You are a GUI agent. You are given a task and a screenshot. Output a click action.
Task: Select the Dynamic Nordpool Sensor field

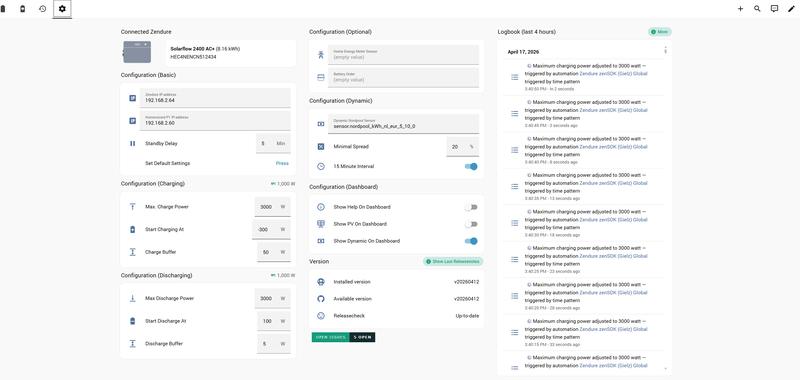point(403,123)
